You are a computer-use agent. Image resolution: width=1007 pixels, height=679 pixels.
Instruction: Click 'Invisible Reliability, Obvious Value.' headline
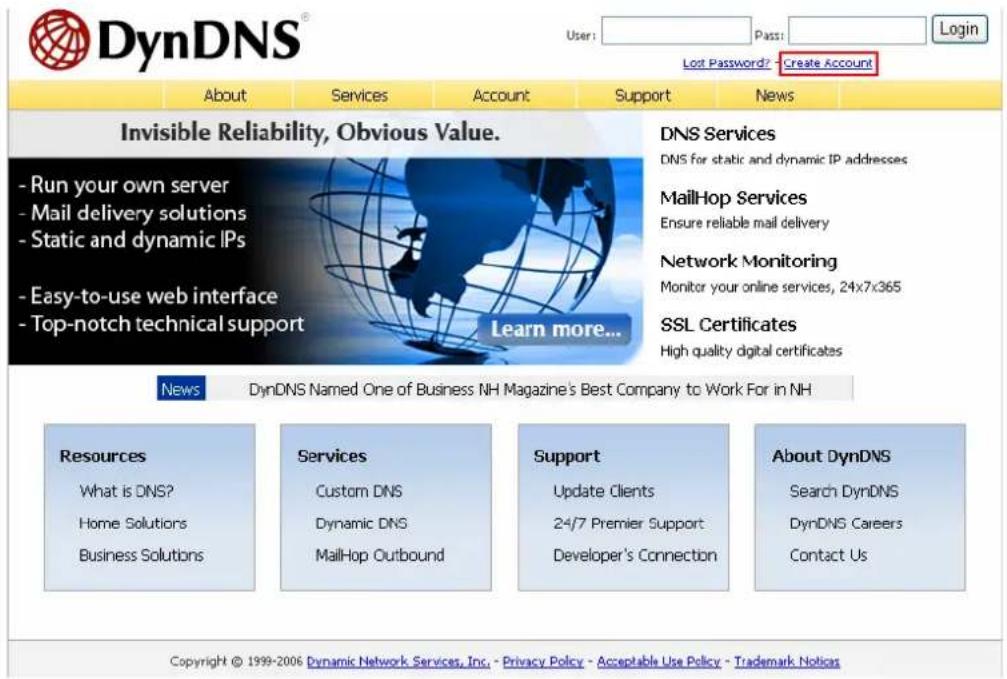[310, 132]
